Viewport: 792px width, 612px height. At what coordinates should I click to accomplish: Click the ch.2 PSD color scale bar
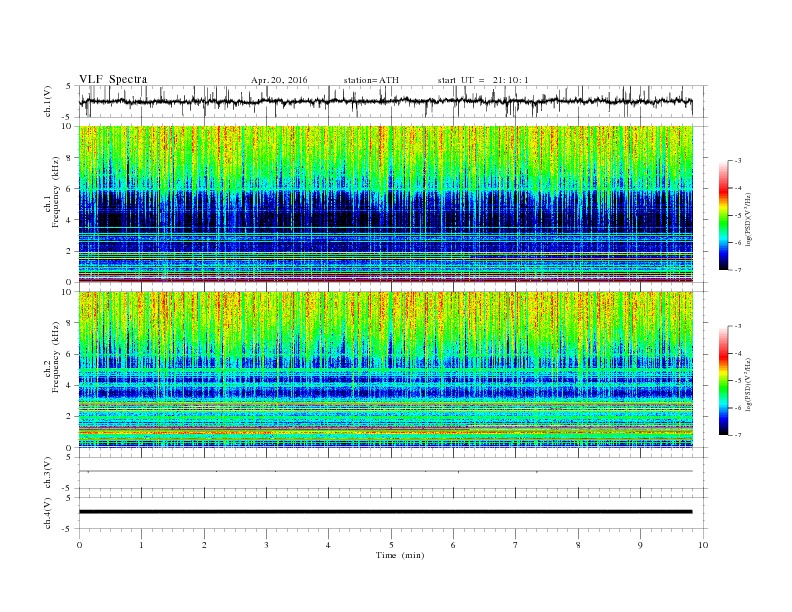coord(723,380)
